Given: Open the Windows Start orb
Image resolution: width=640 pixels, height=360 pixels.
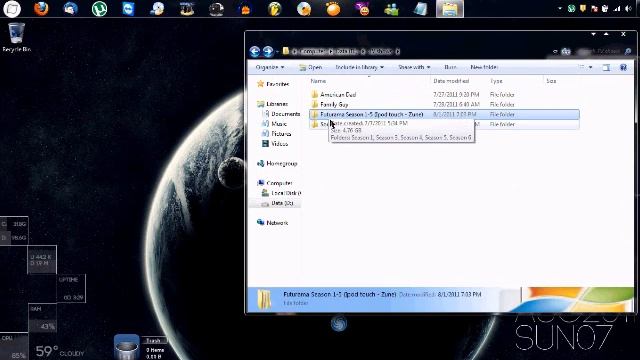Looking at the screenshot, I should pyautogui.click(x=12, y=9).
